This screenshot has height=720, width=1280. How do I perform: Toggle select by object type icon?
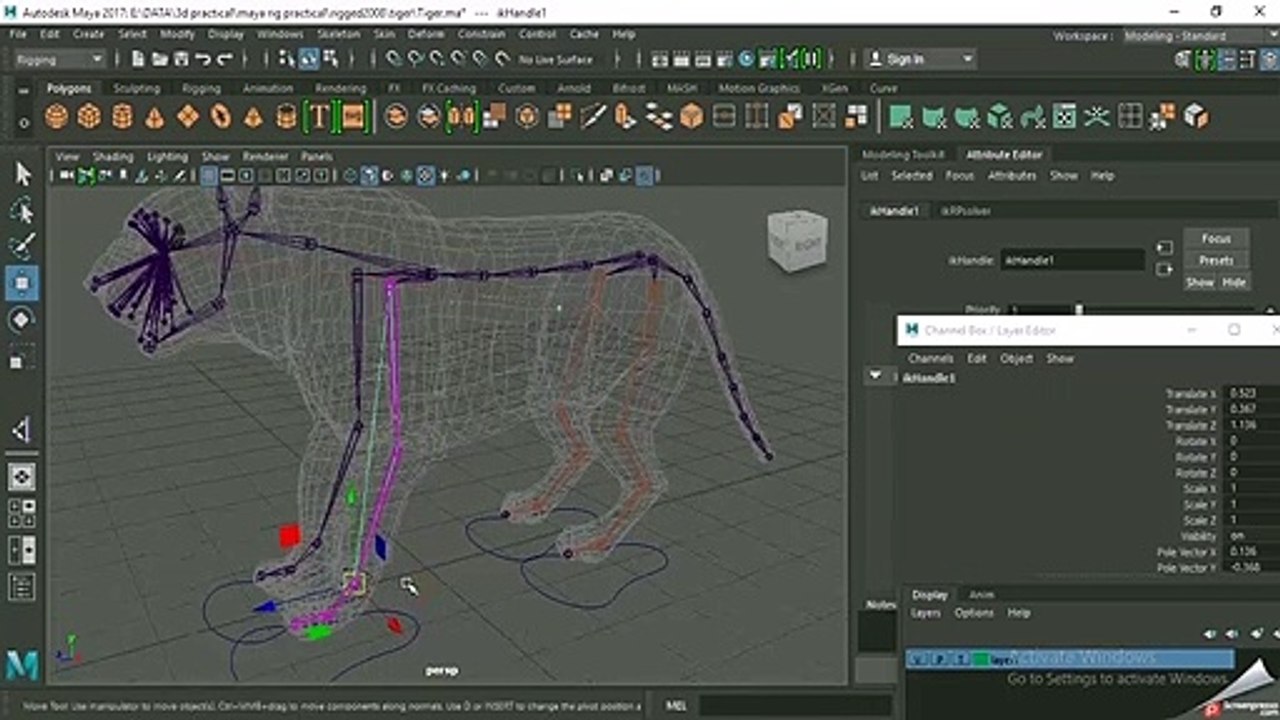309,59
